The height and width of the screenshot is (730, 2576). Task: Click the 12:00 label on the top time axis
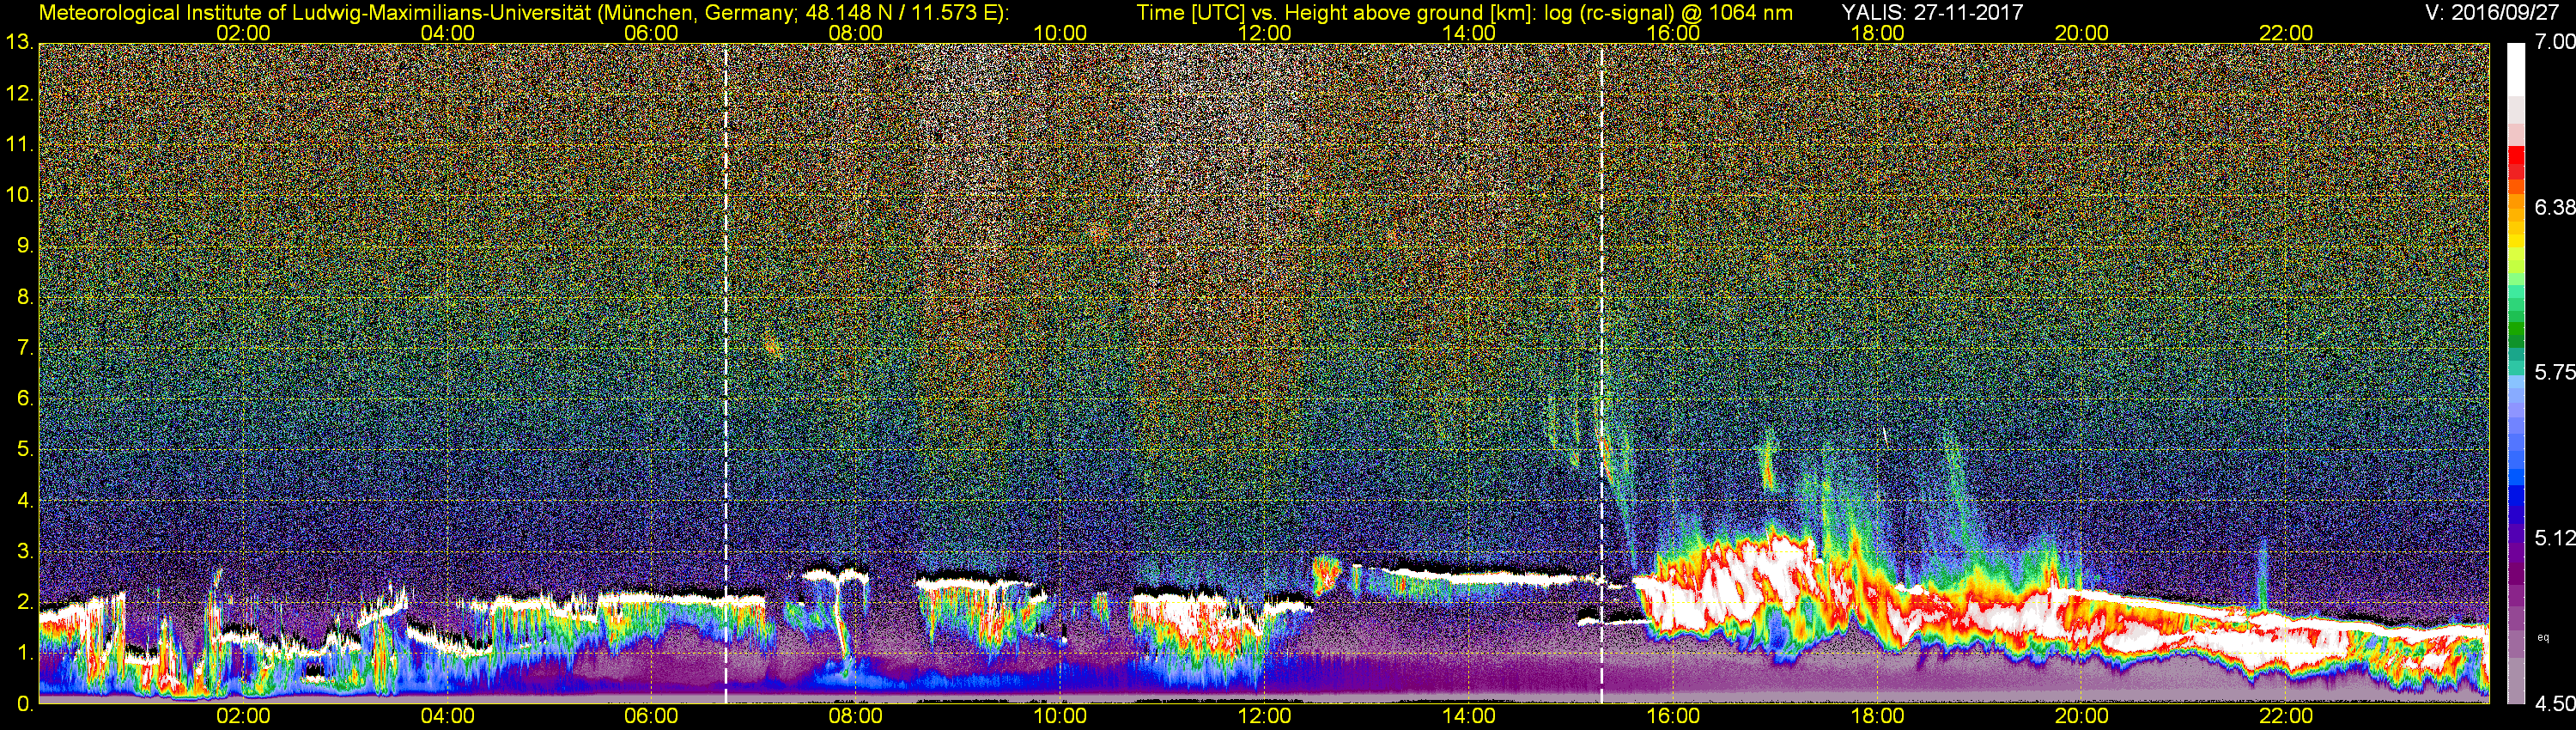1264,33
